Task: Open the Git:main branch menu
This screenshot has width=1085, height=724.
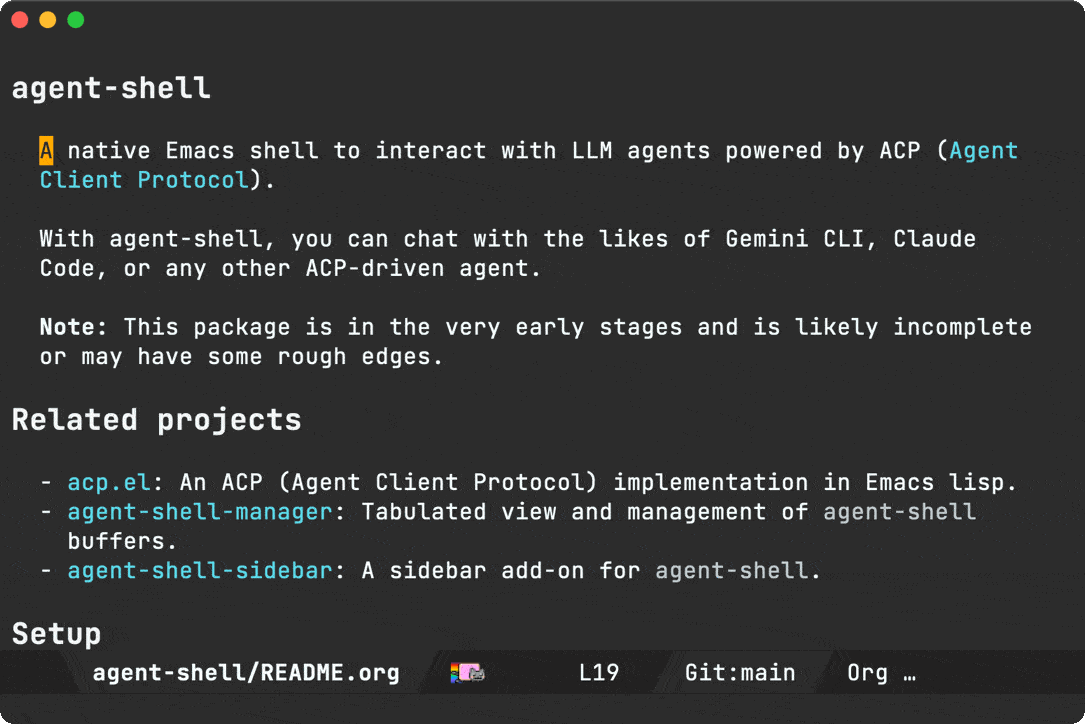Action: pyautogui.click(x=740, y=673)
